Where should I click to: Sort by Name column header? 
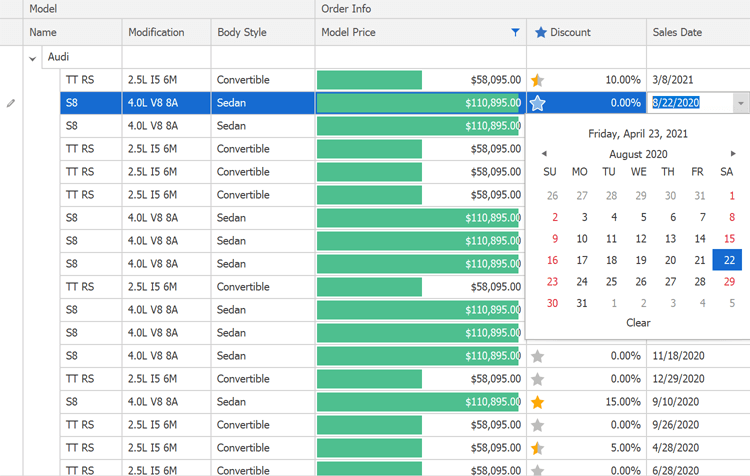pos(72,32)
